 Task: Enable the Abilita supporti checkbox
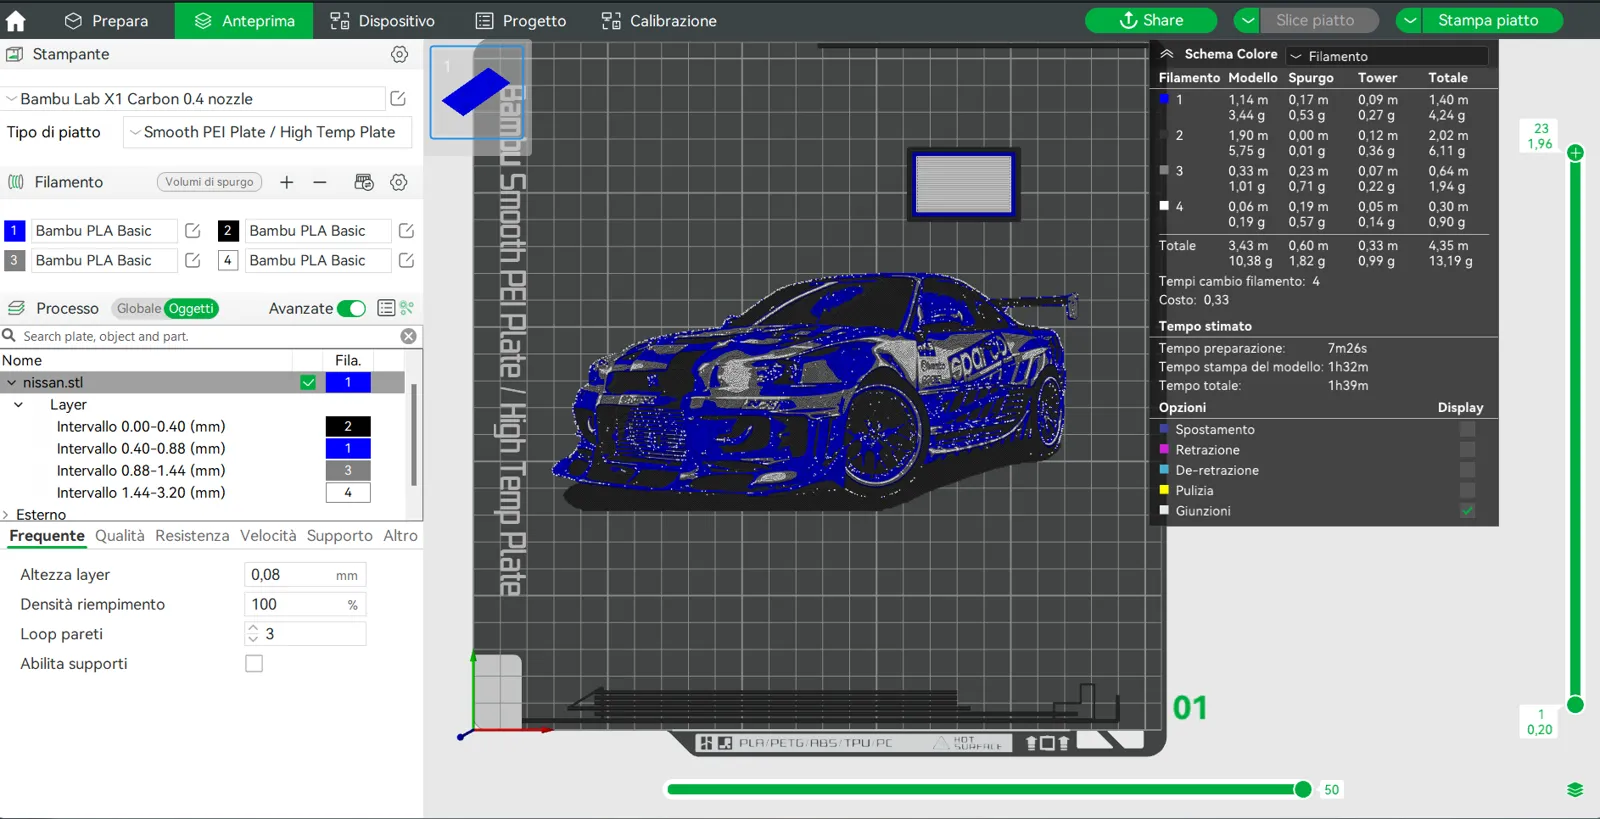254,664
